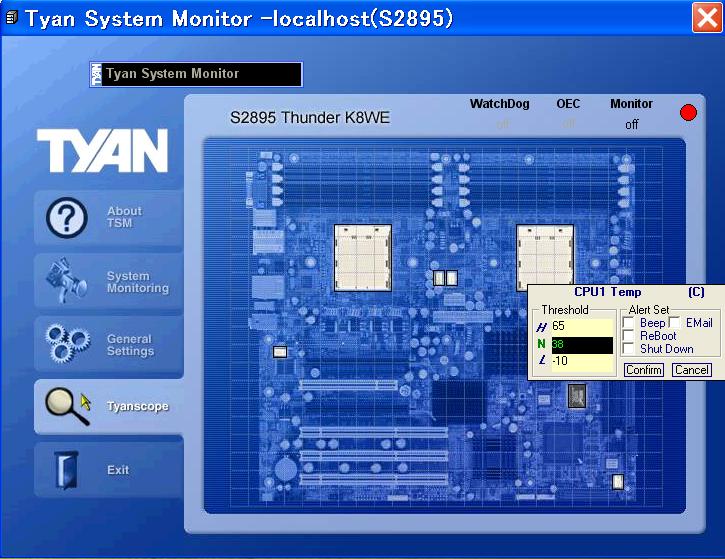Click the small TYAN icon in the banner
Viewport: 725px width, 559px height.
[96, 74]
